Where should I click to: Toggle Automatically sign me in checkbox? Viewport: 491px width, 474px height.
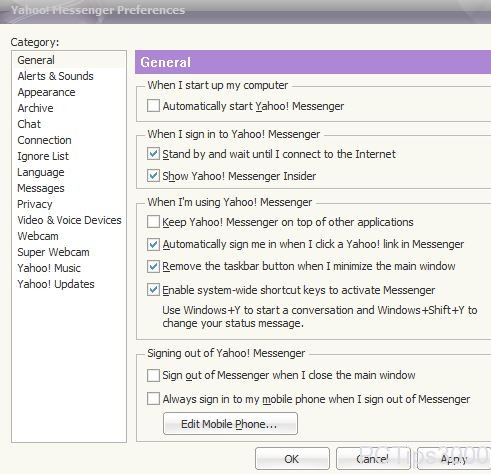(x=153, y=244)
